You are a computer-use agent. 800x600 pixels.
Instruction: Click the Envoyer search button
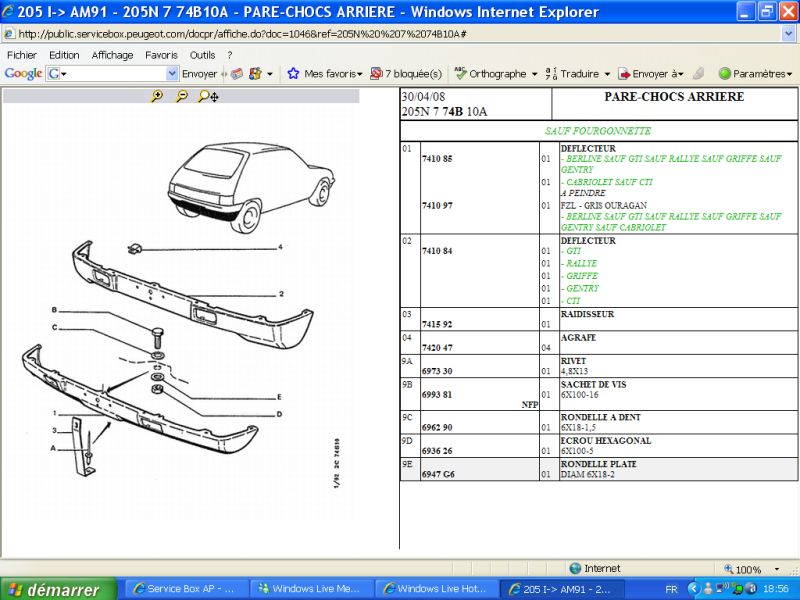(x=199, y=73)
